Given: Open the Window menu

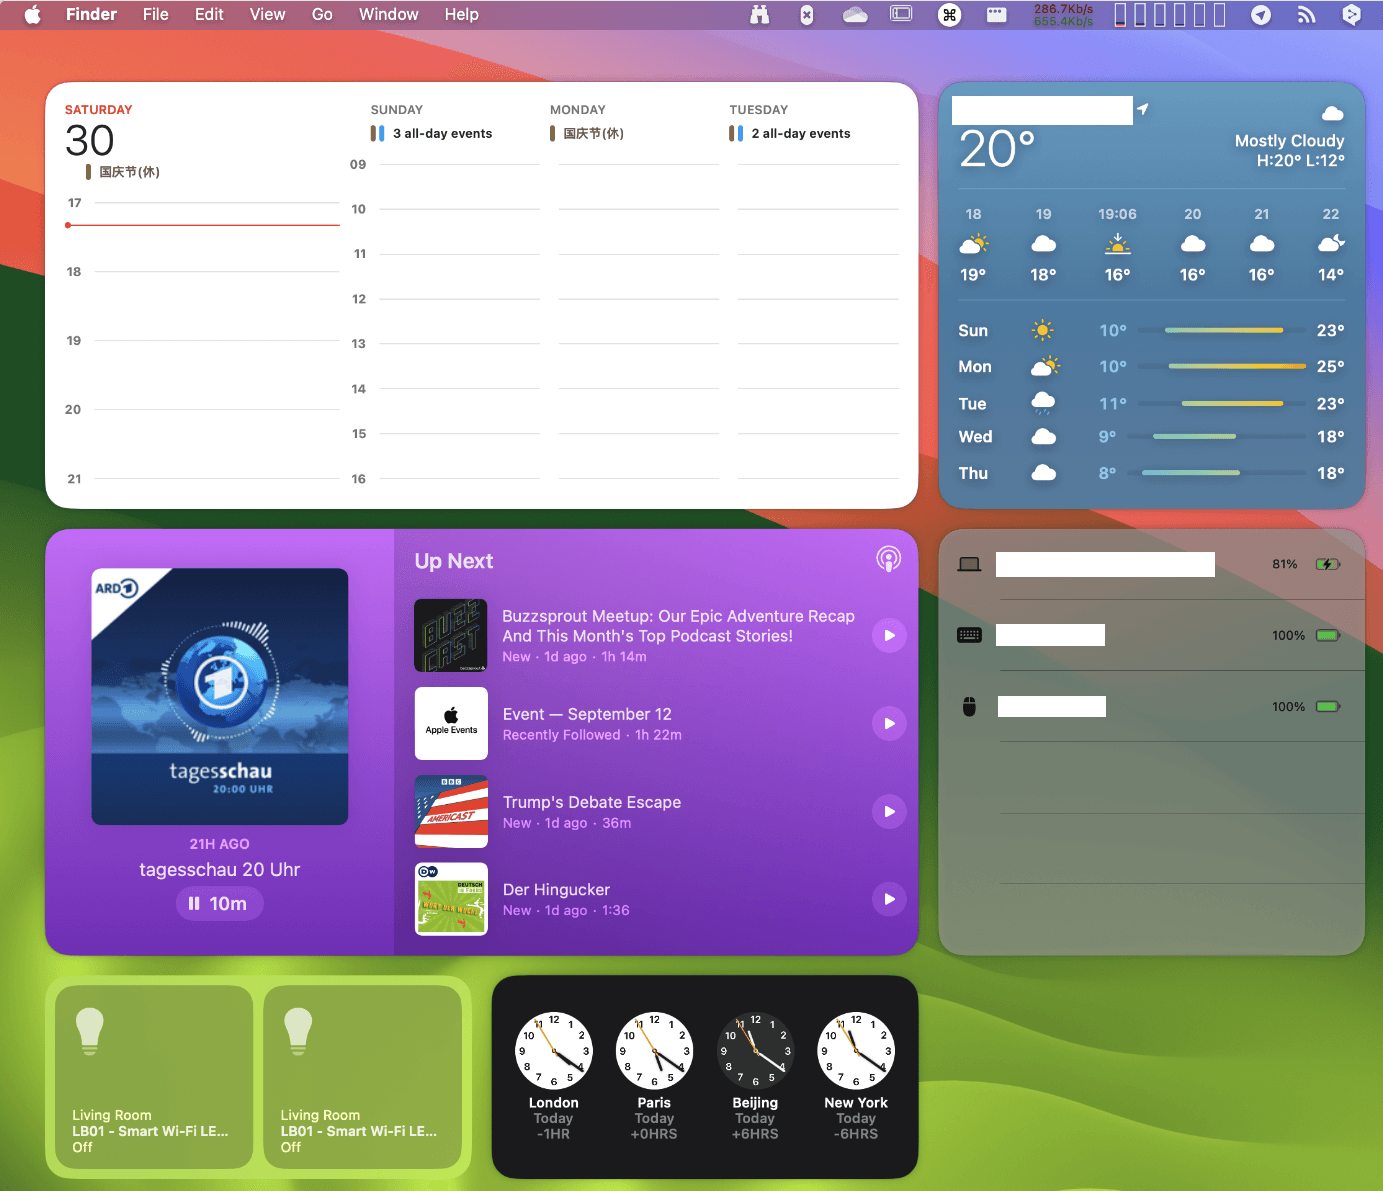Looking at the screenshot, I should click(388, 14).
